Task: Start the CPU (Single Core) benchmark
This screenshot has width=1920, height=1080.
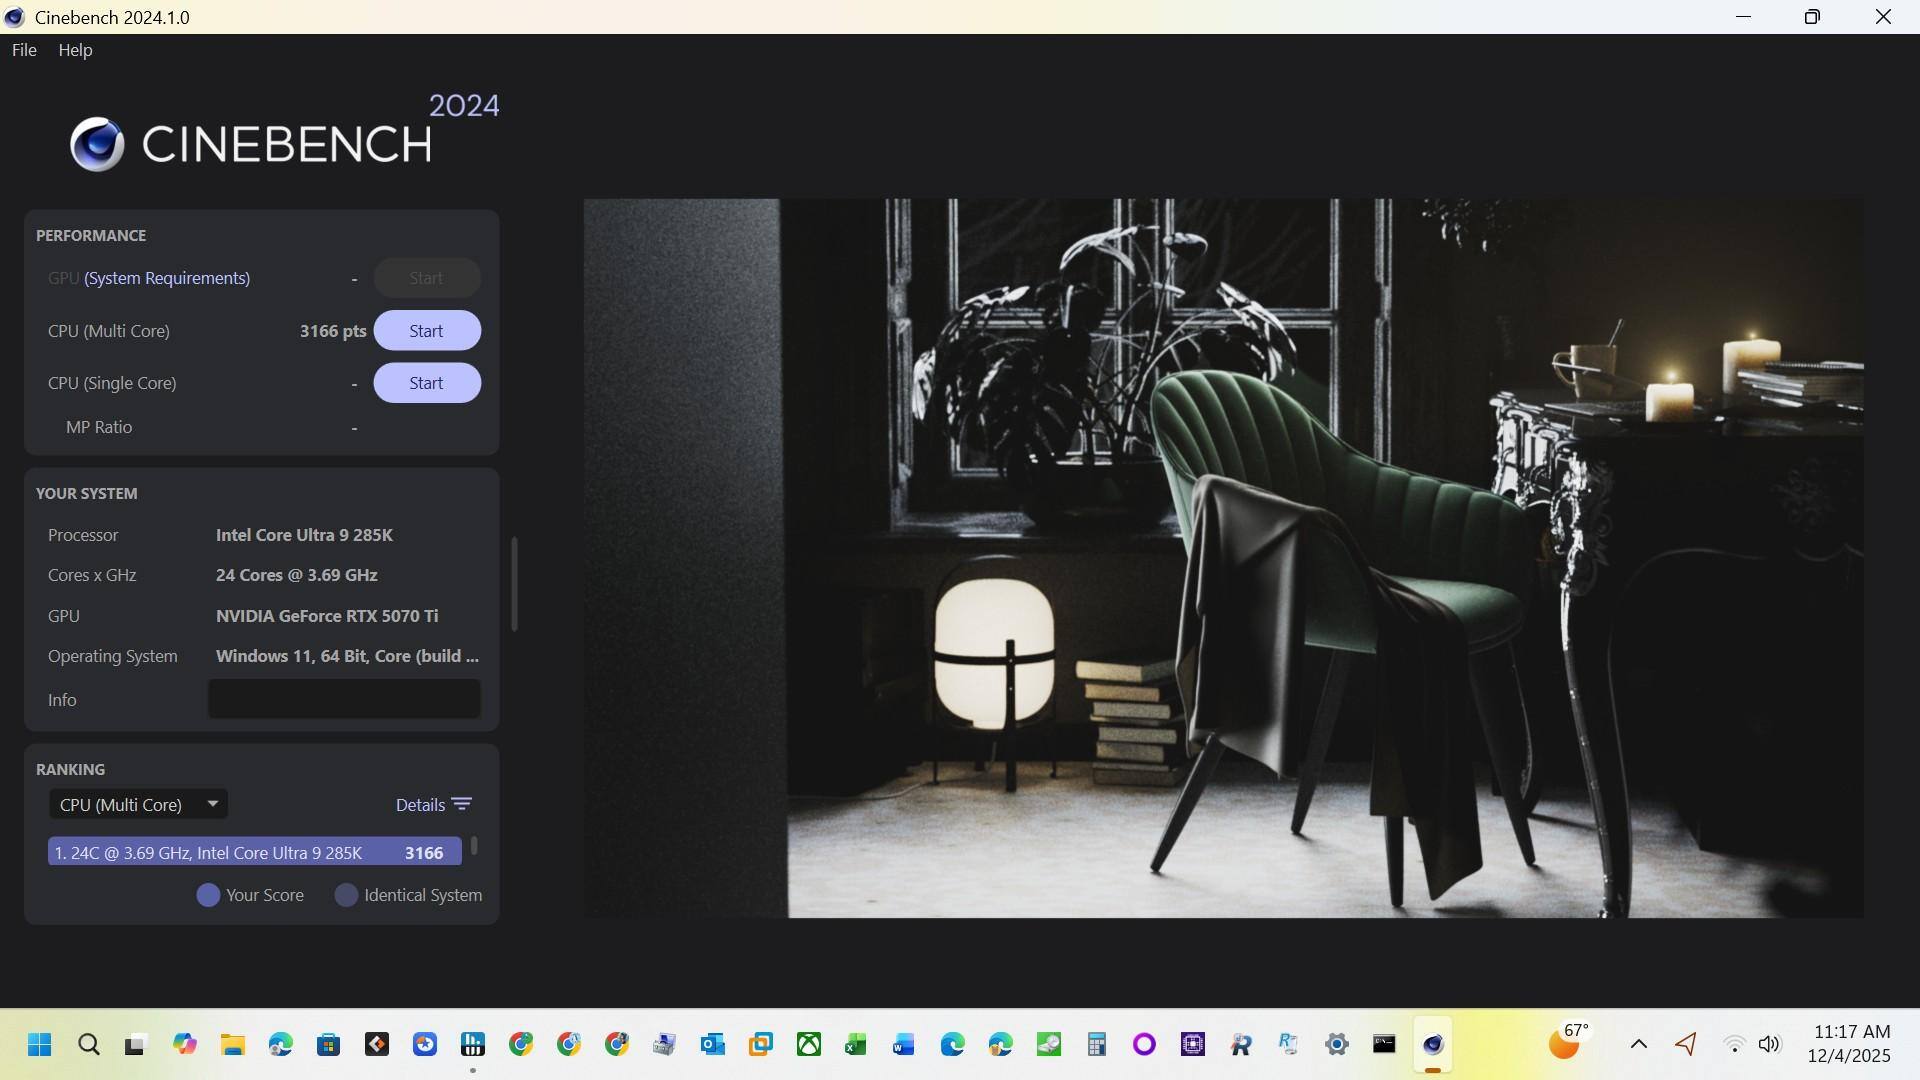Action: point(426,383)
